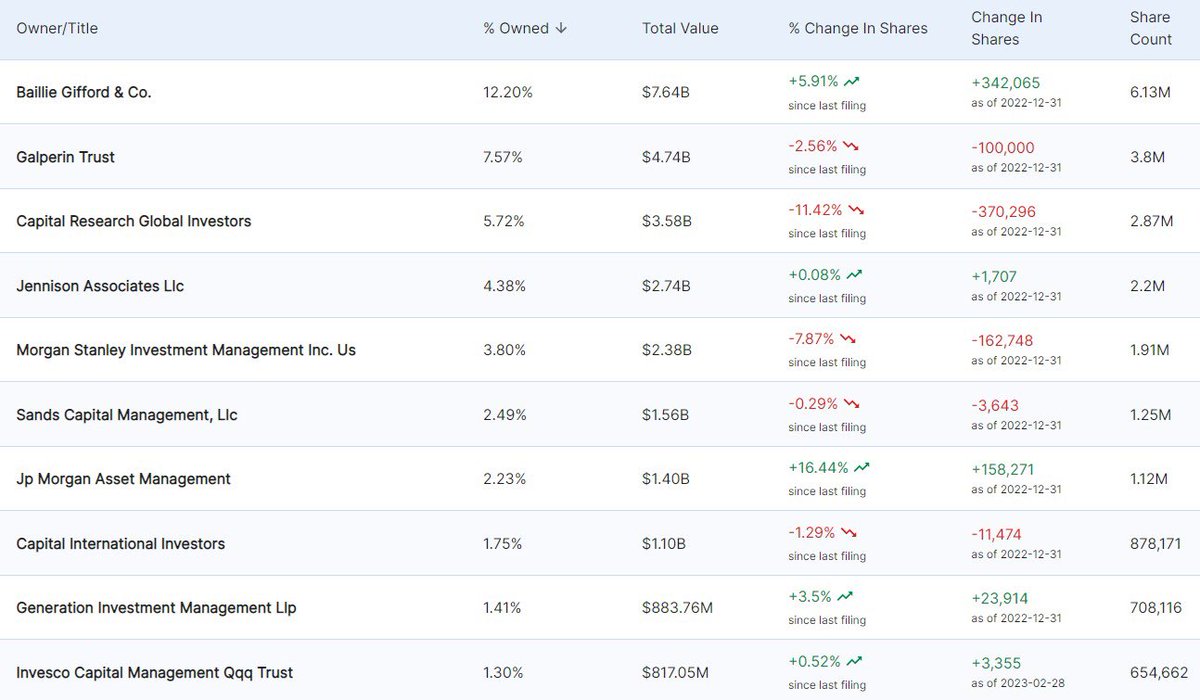Click the 654,662 share count
The width and height of the screenshot is (1200, 700).
pyautogui.click(x=1158, y=673)
